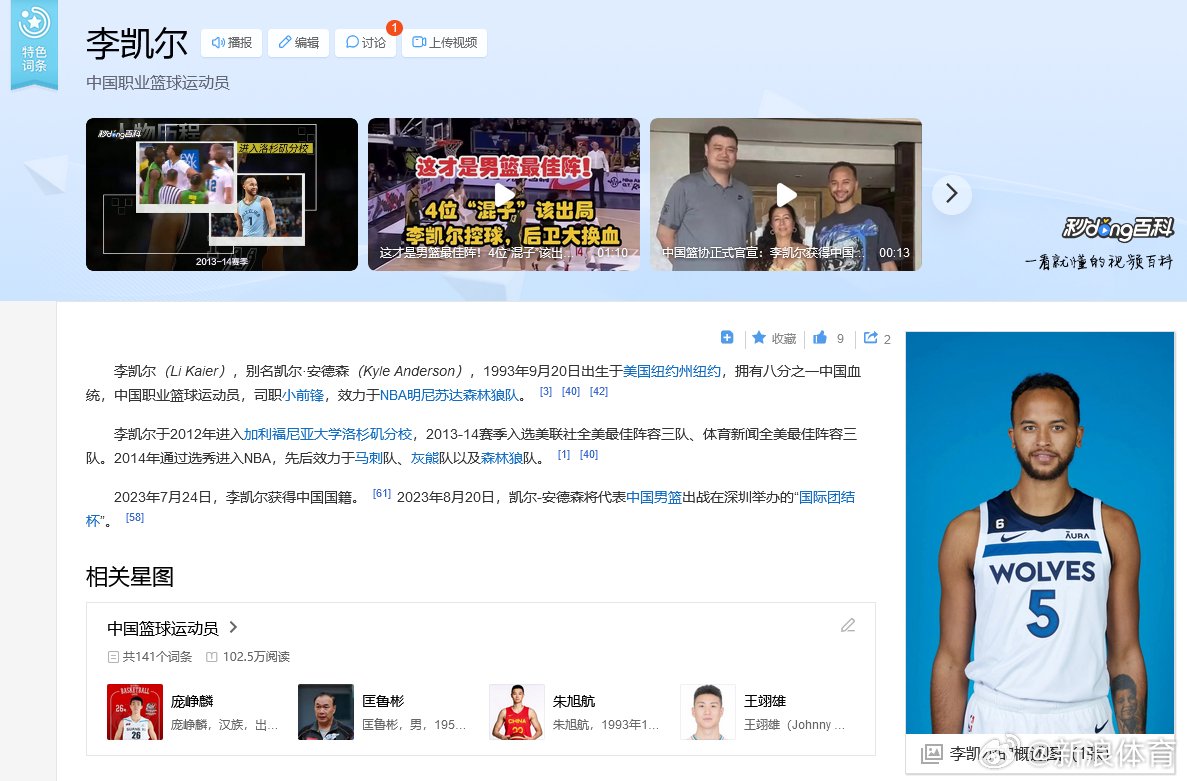
Task: Open the 讨论 discussion tab with notification badge
Action: click(x=367, y=42)
